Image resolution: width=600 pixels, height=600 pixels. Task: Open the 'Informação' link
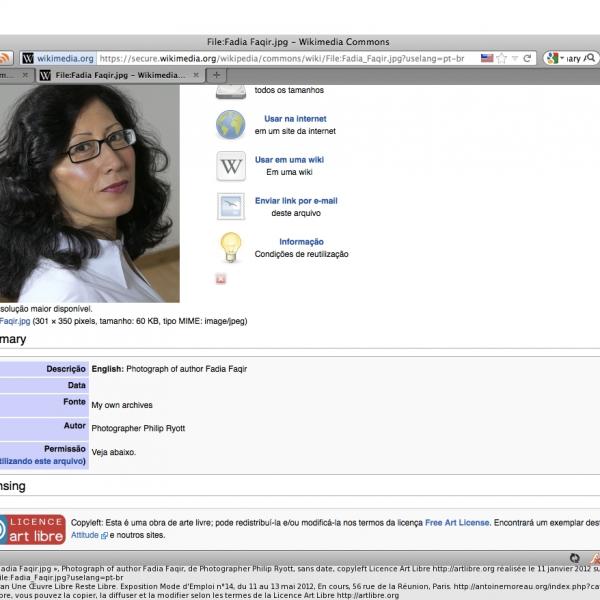[x=301, y=241]
